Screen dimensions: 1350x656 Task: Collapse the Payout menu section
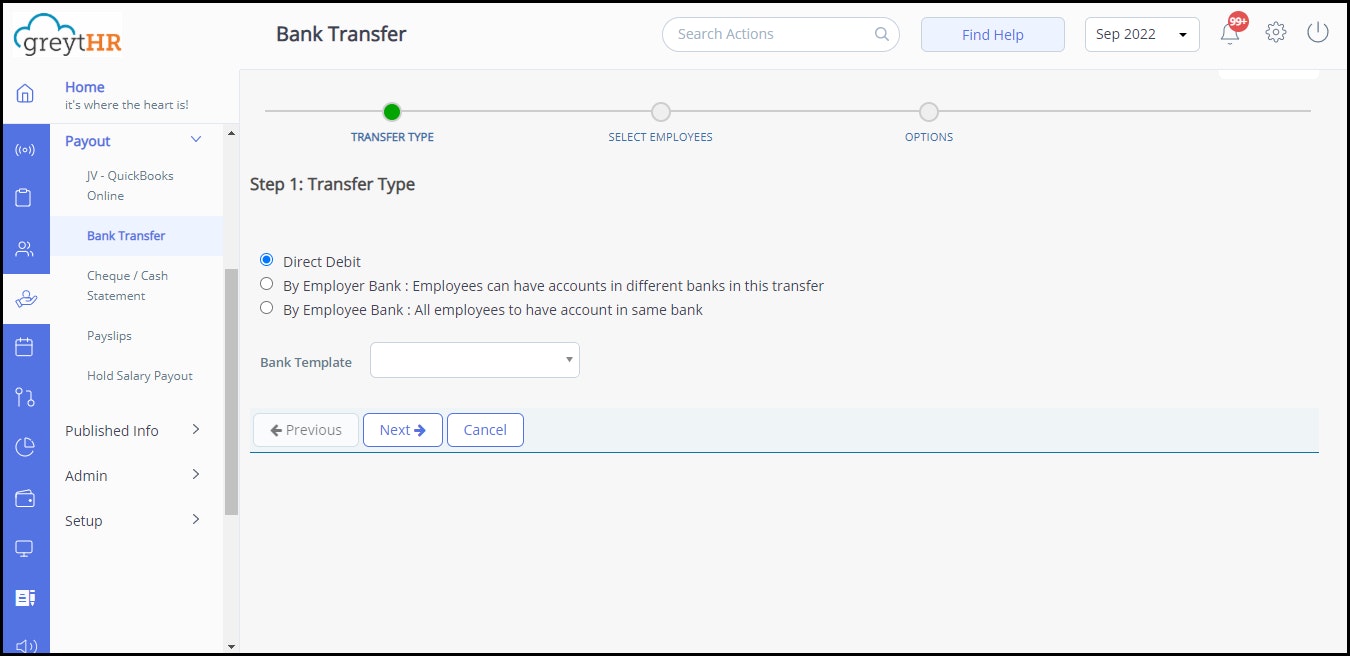196,140
